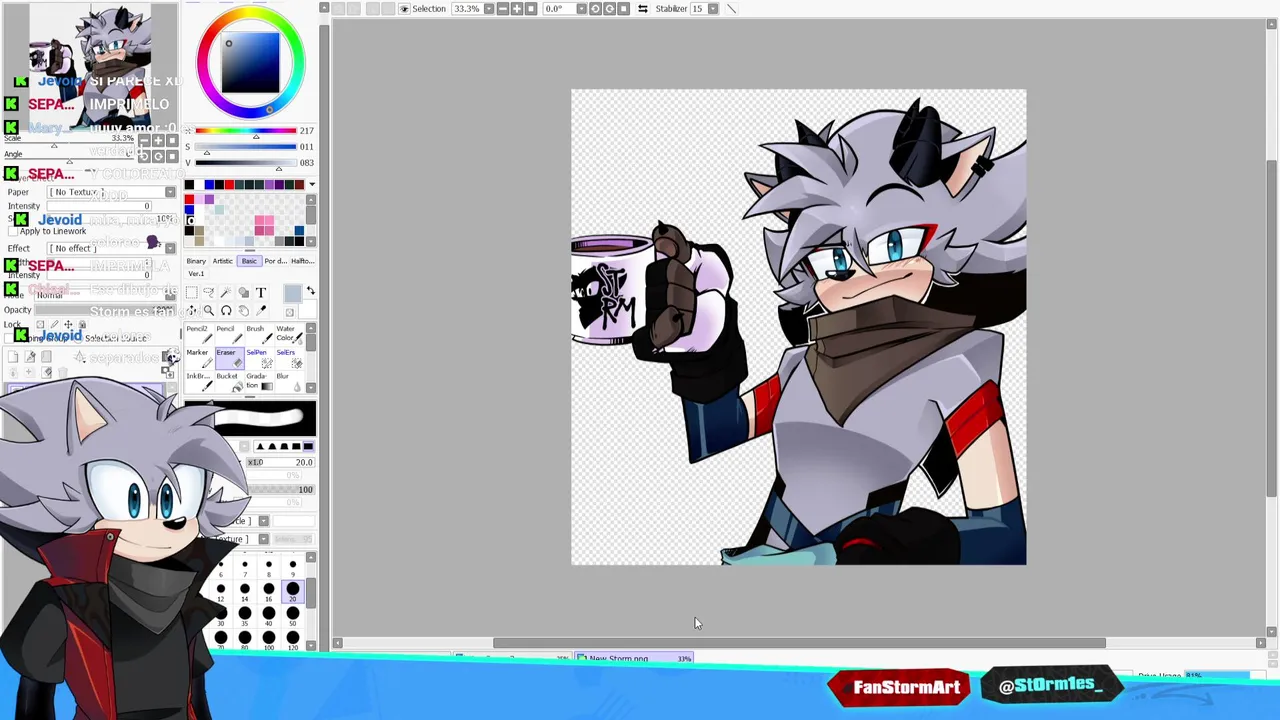Viewport: 1280px width, 720px height.
Task: Swap foreground and background colors
Action: click(311, 290)
